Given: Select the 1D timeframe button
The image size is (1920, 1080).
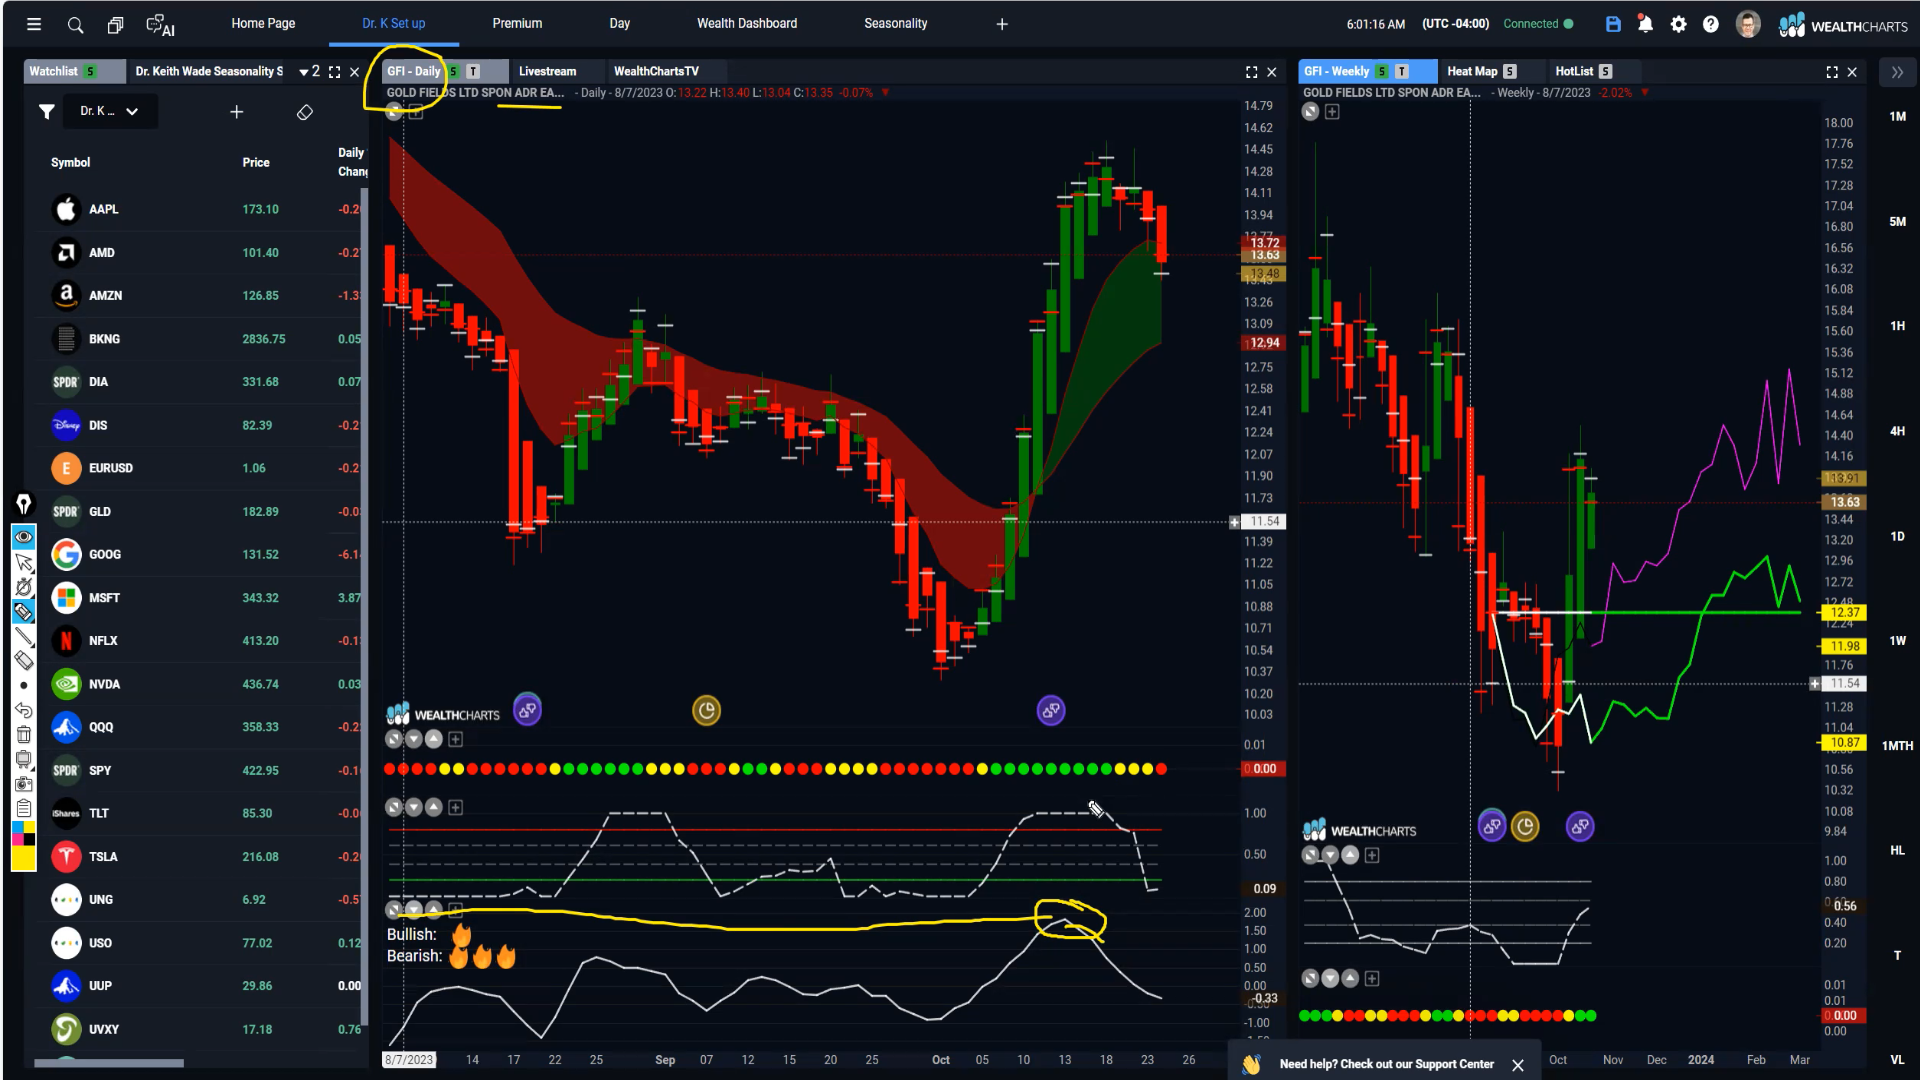Looking at the screenshot, I should [x=1897, y=536].
